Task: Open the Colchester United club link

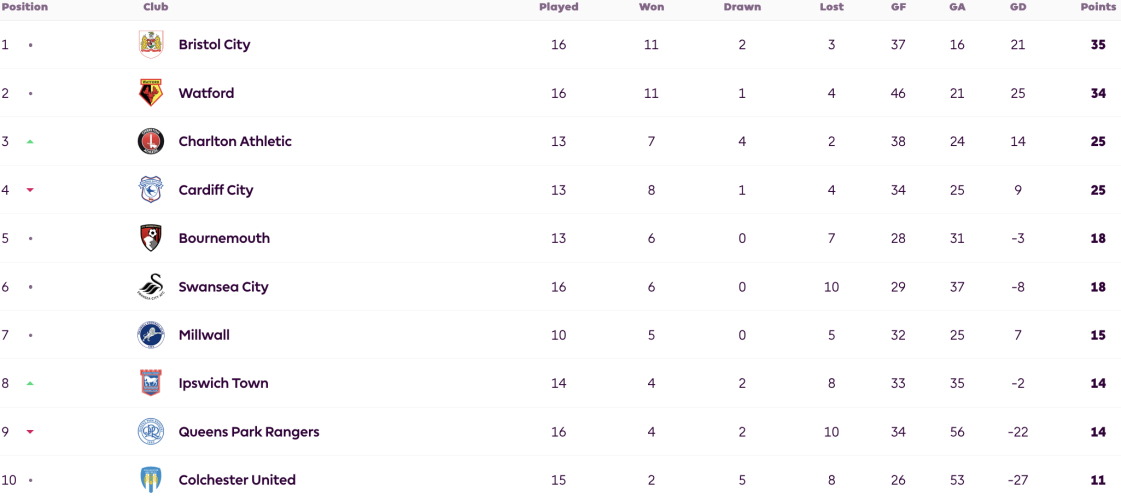Action: coord(237,480)
